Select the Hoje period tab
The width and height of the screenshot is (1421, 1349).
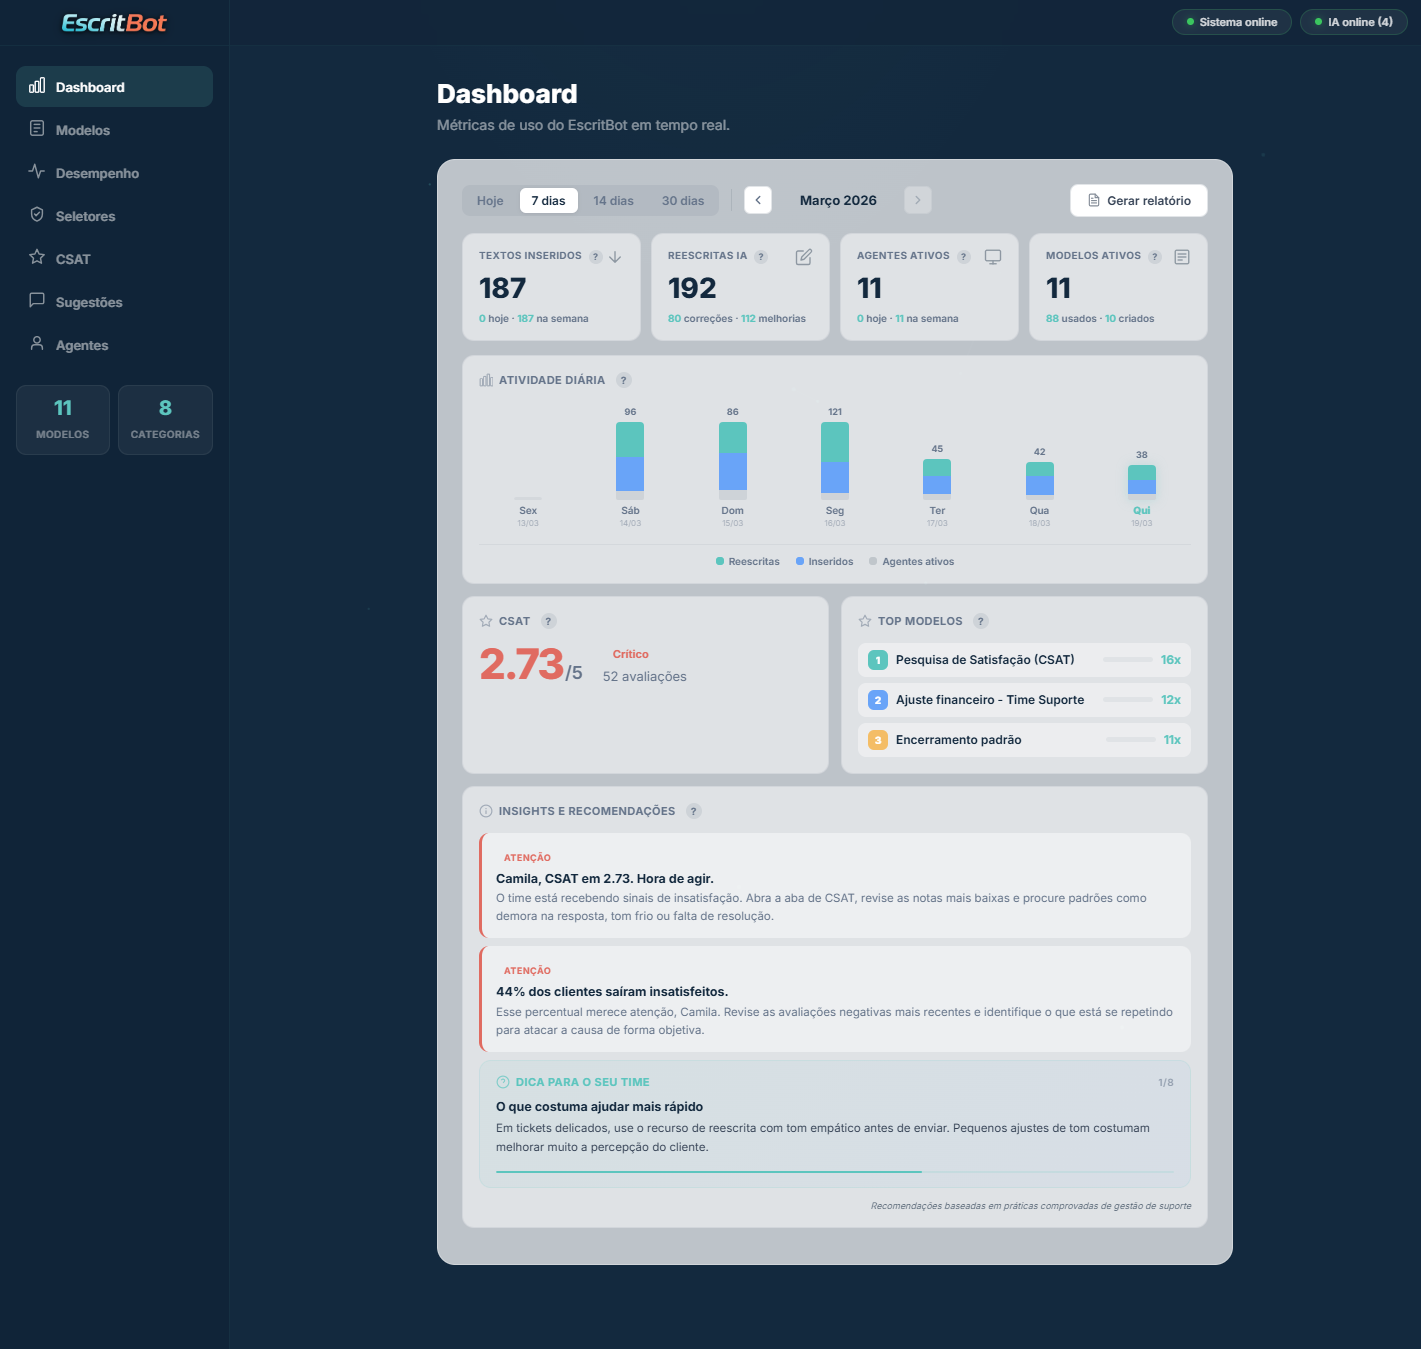(489, 200)
